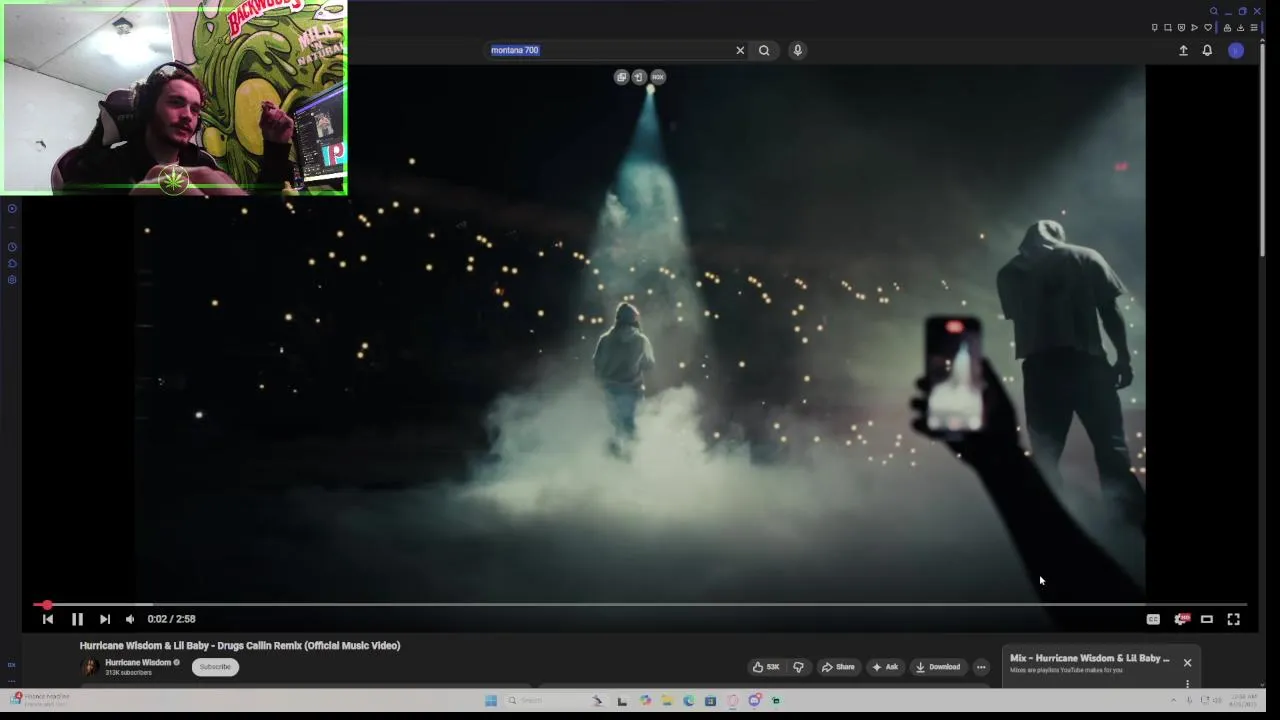Open the browser extensions lock icon
This screenshot has height=720, width=1280.
[x=1227, y=28]
